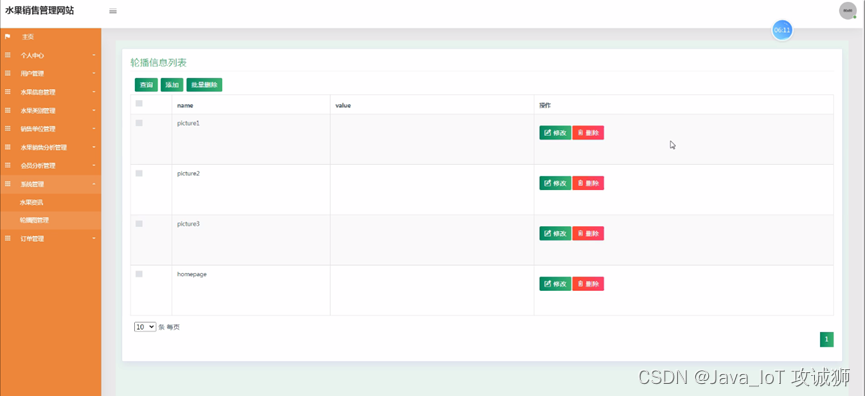This screenshot has height=396, width=865.
Task: Expand 销售单位管理 with its arrow
Action: click(x=94, y=129)
